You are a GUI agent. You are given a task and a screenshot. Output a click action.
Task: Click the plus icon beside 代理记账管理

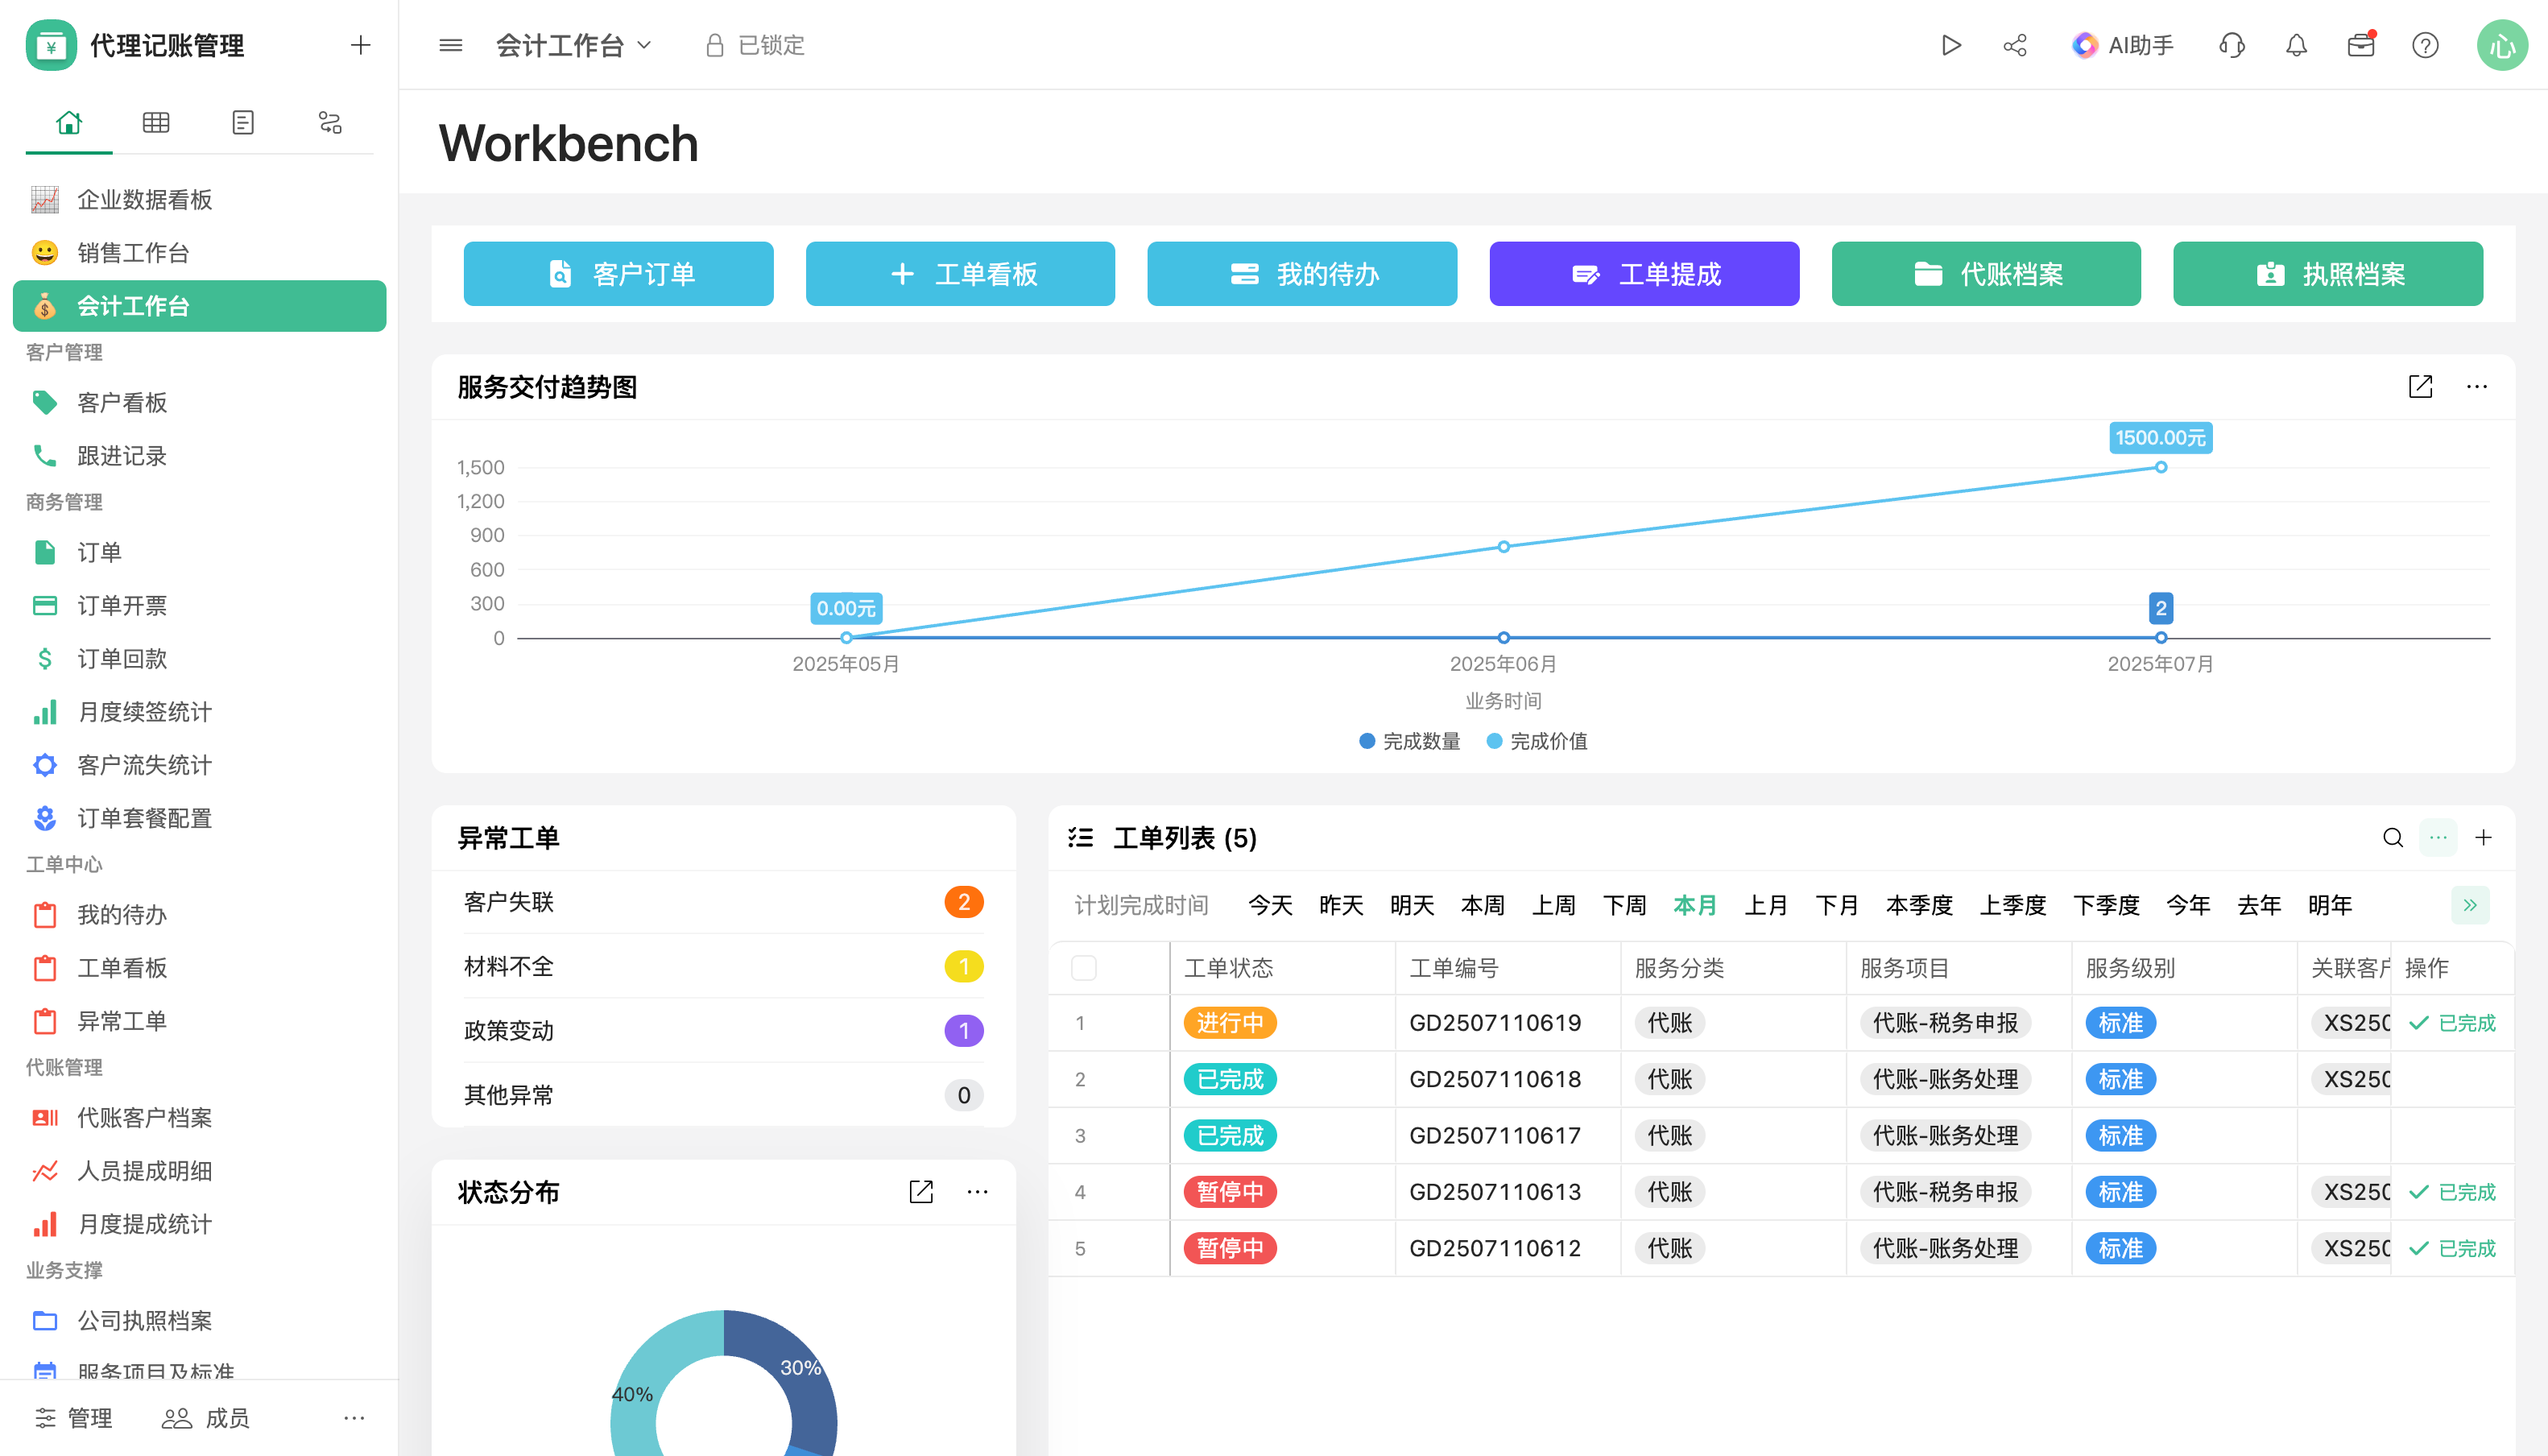[361, 45]
